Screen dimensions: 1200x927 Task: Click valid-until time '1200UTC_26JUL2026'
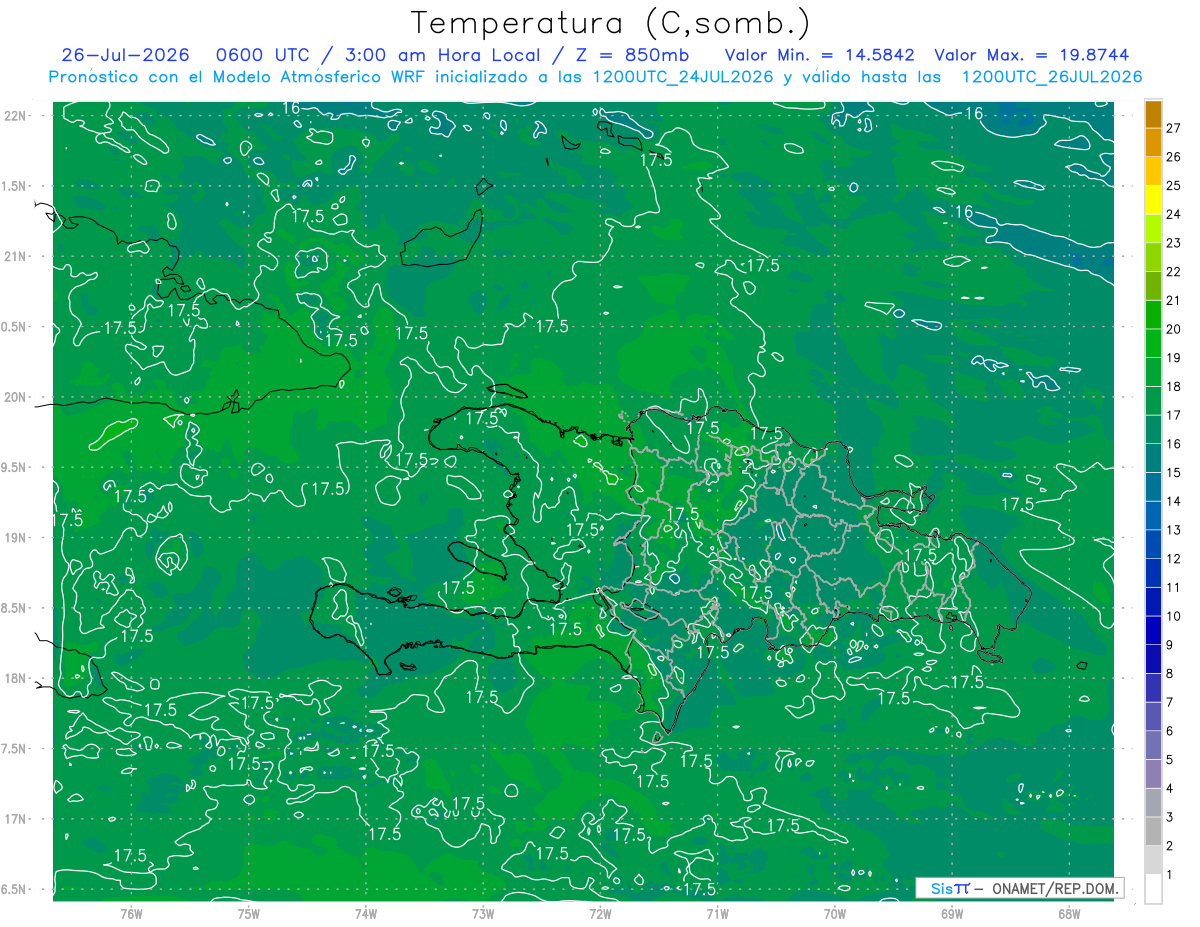(1052, 77)
